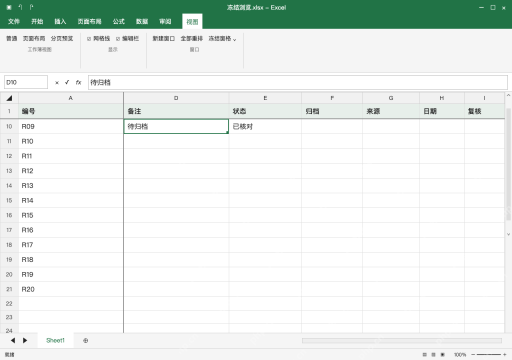512x360 pixels.
Task: Click the horizontal scrollbar track
Action: click(402, 341)
